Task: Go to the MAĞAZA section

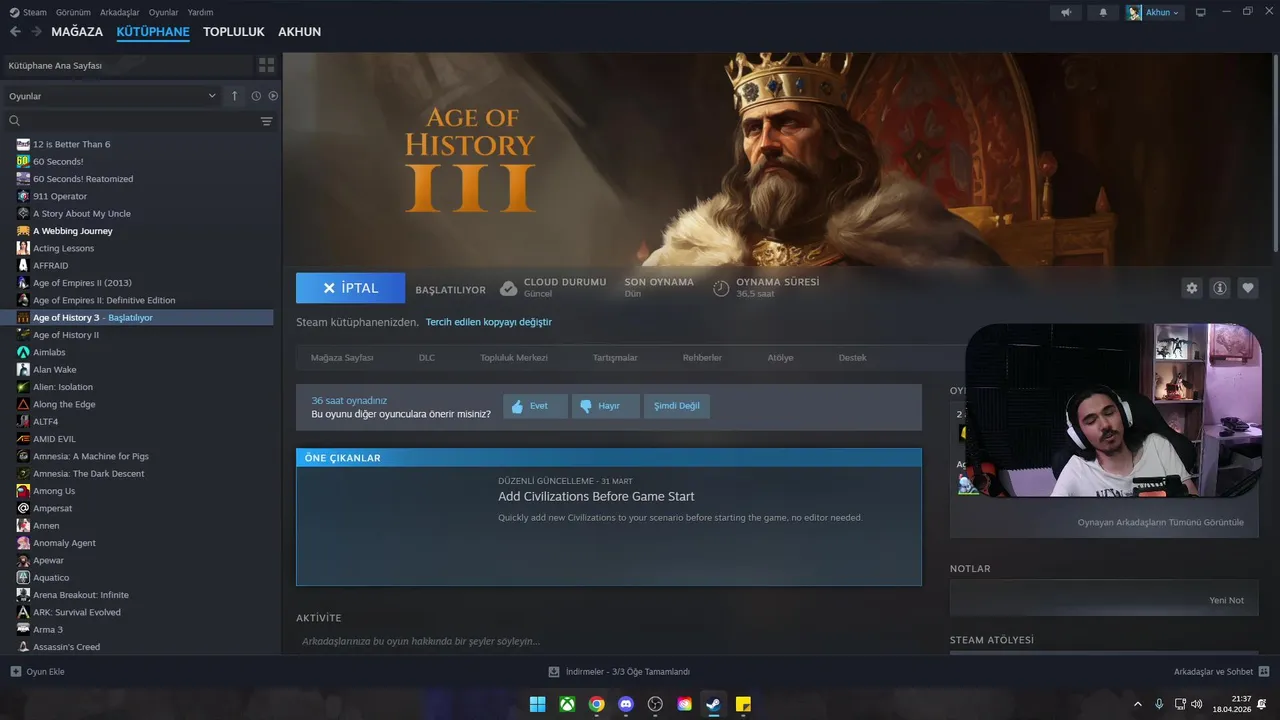Action: pos(77,32)
